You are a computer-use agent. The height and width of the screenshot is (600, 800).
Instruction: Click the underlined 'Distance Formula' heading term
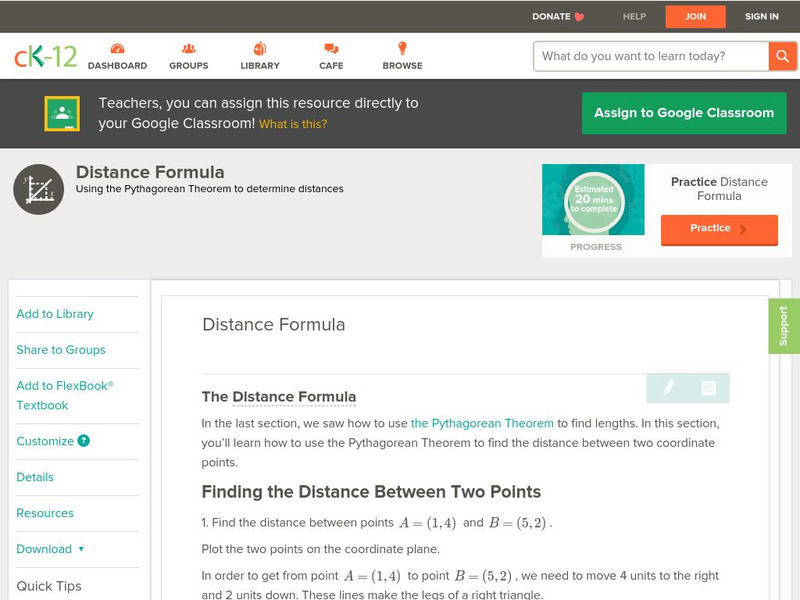pos(294,397)
